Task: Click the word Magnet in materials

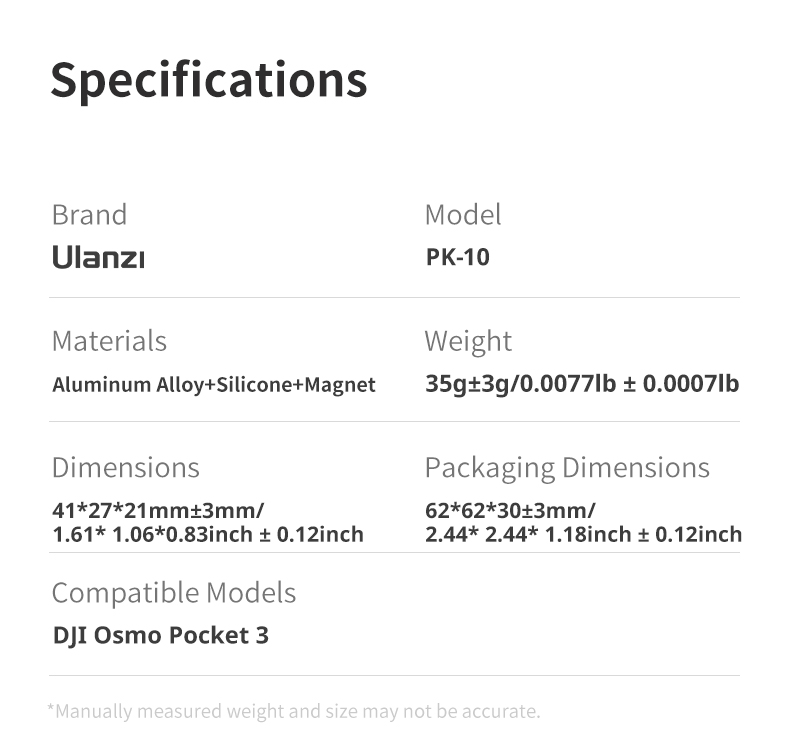Action: click(x=340, y=384)
